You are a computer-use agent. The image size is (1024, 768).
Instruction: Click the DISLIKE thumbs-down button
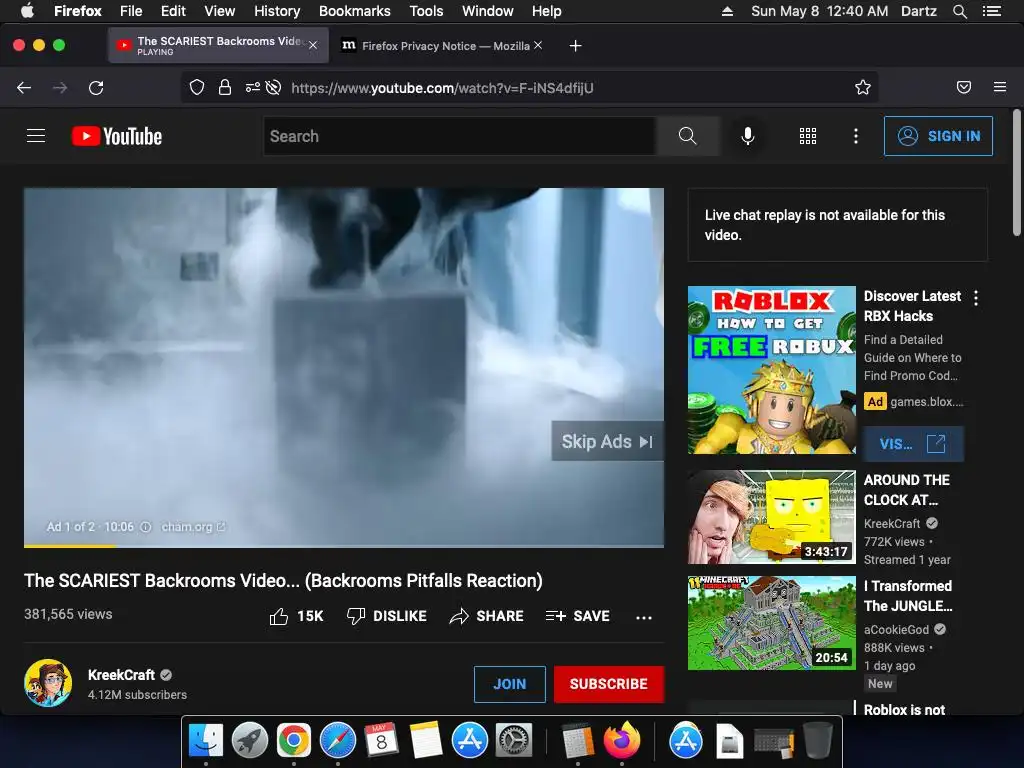click(x=387, y=616)
